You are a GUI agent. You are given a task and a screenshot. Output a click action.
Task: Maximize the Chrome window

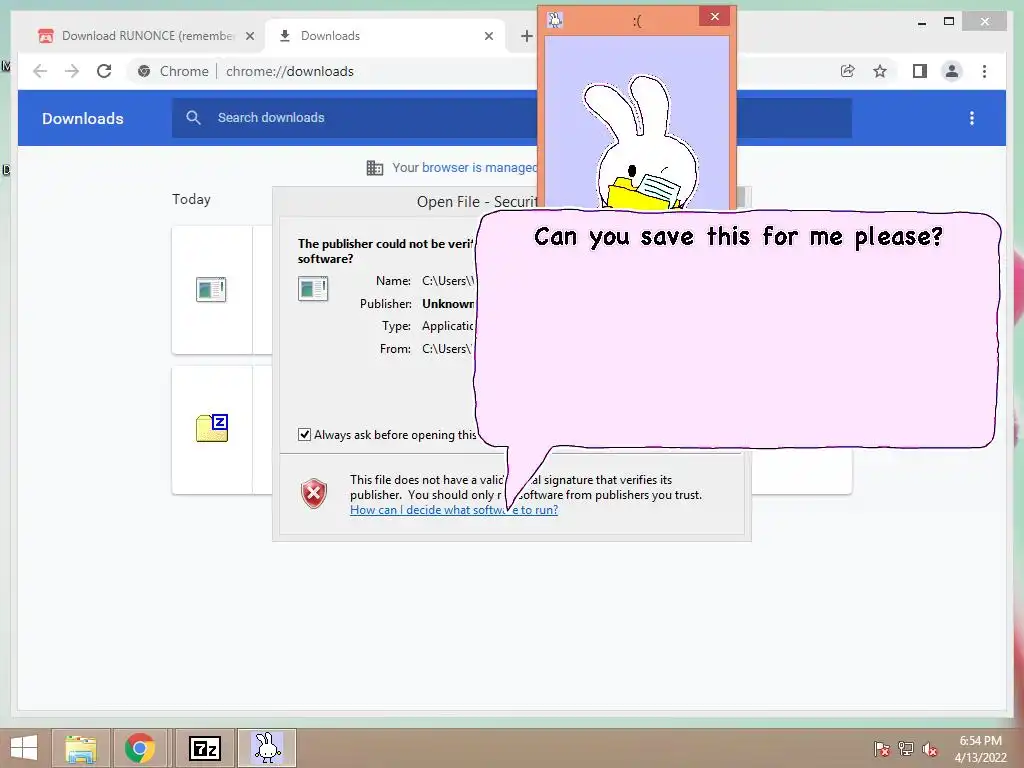pos(949,22)
